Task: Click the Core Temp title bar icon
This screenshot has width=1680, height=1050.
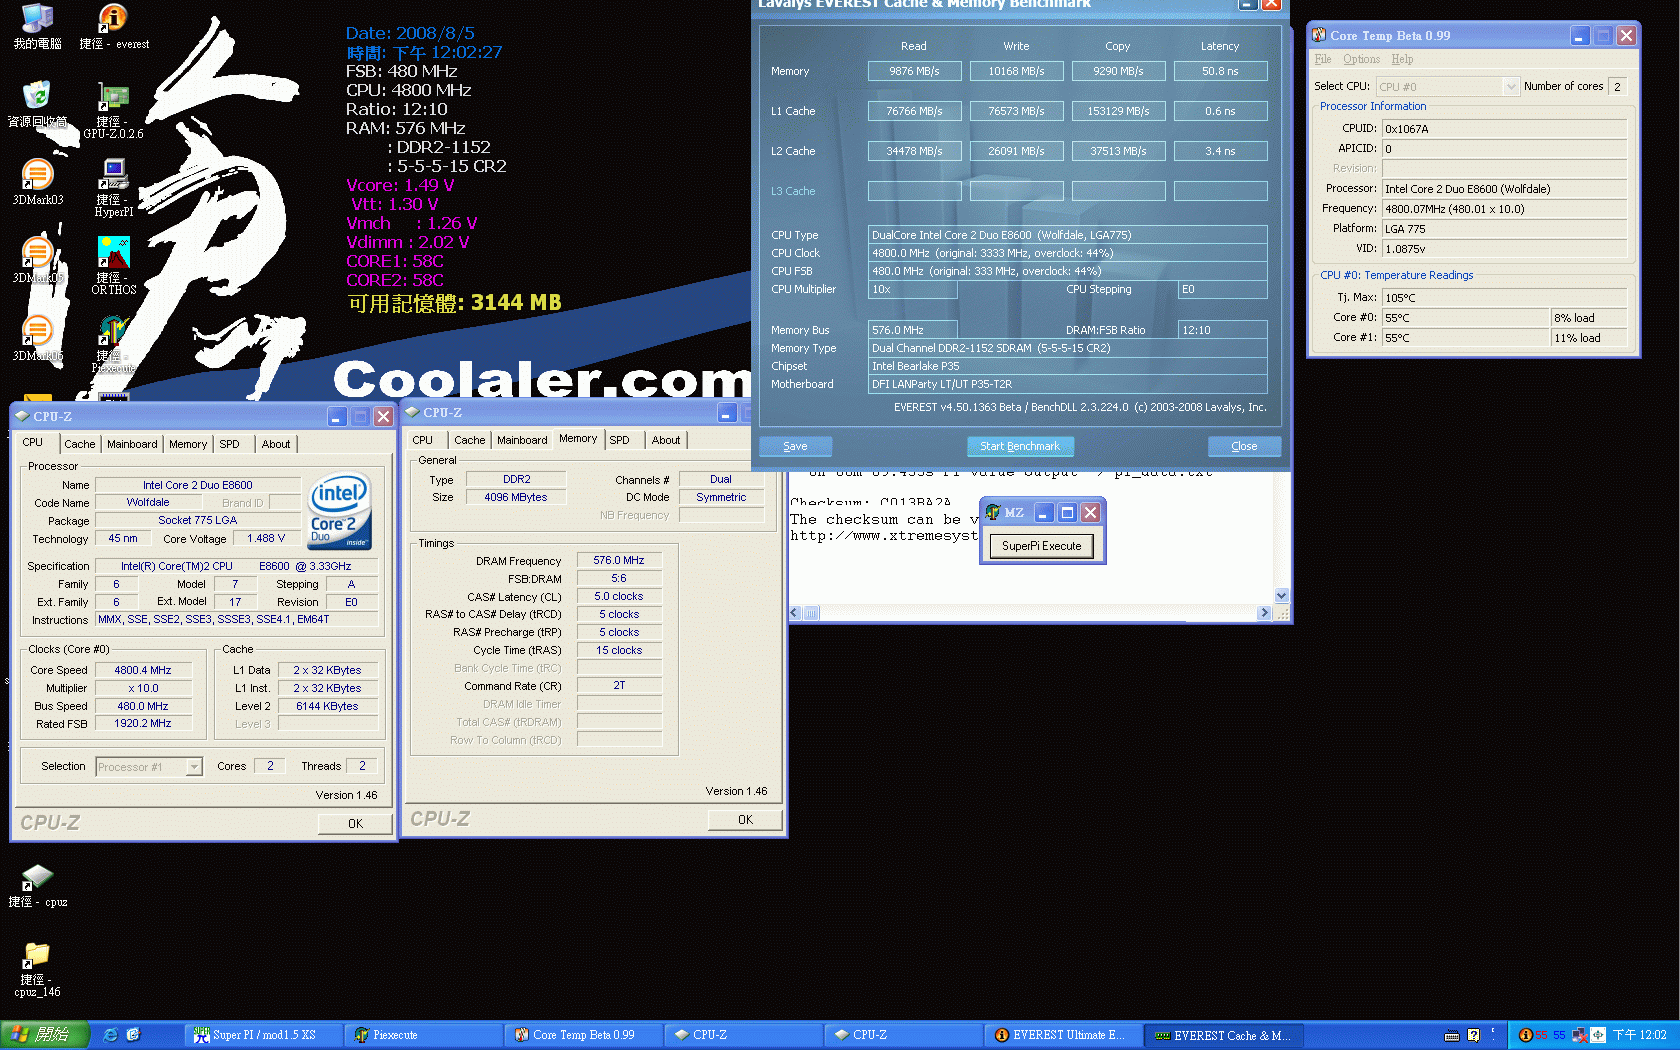Action: [1319, 35]
